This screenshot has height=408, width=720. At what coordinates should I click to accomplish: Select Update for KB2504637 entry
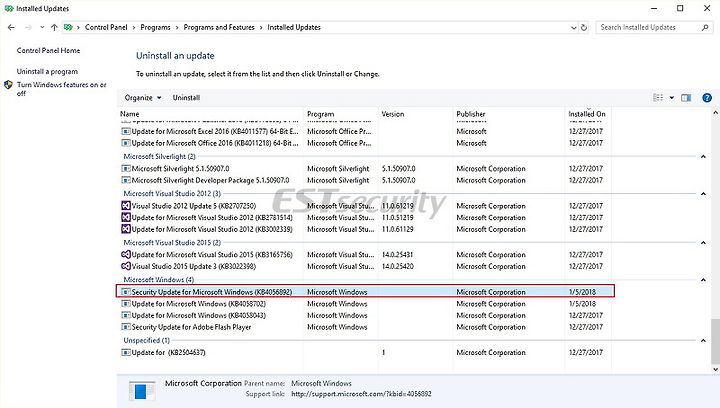[x=168, y=352]
